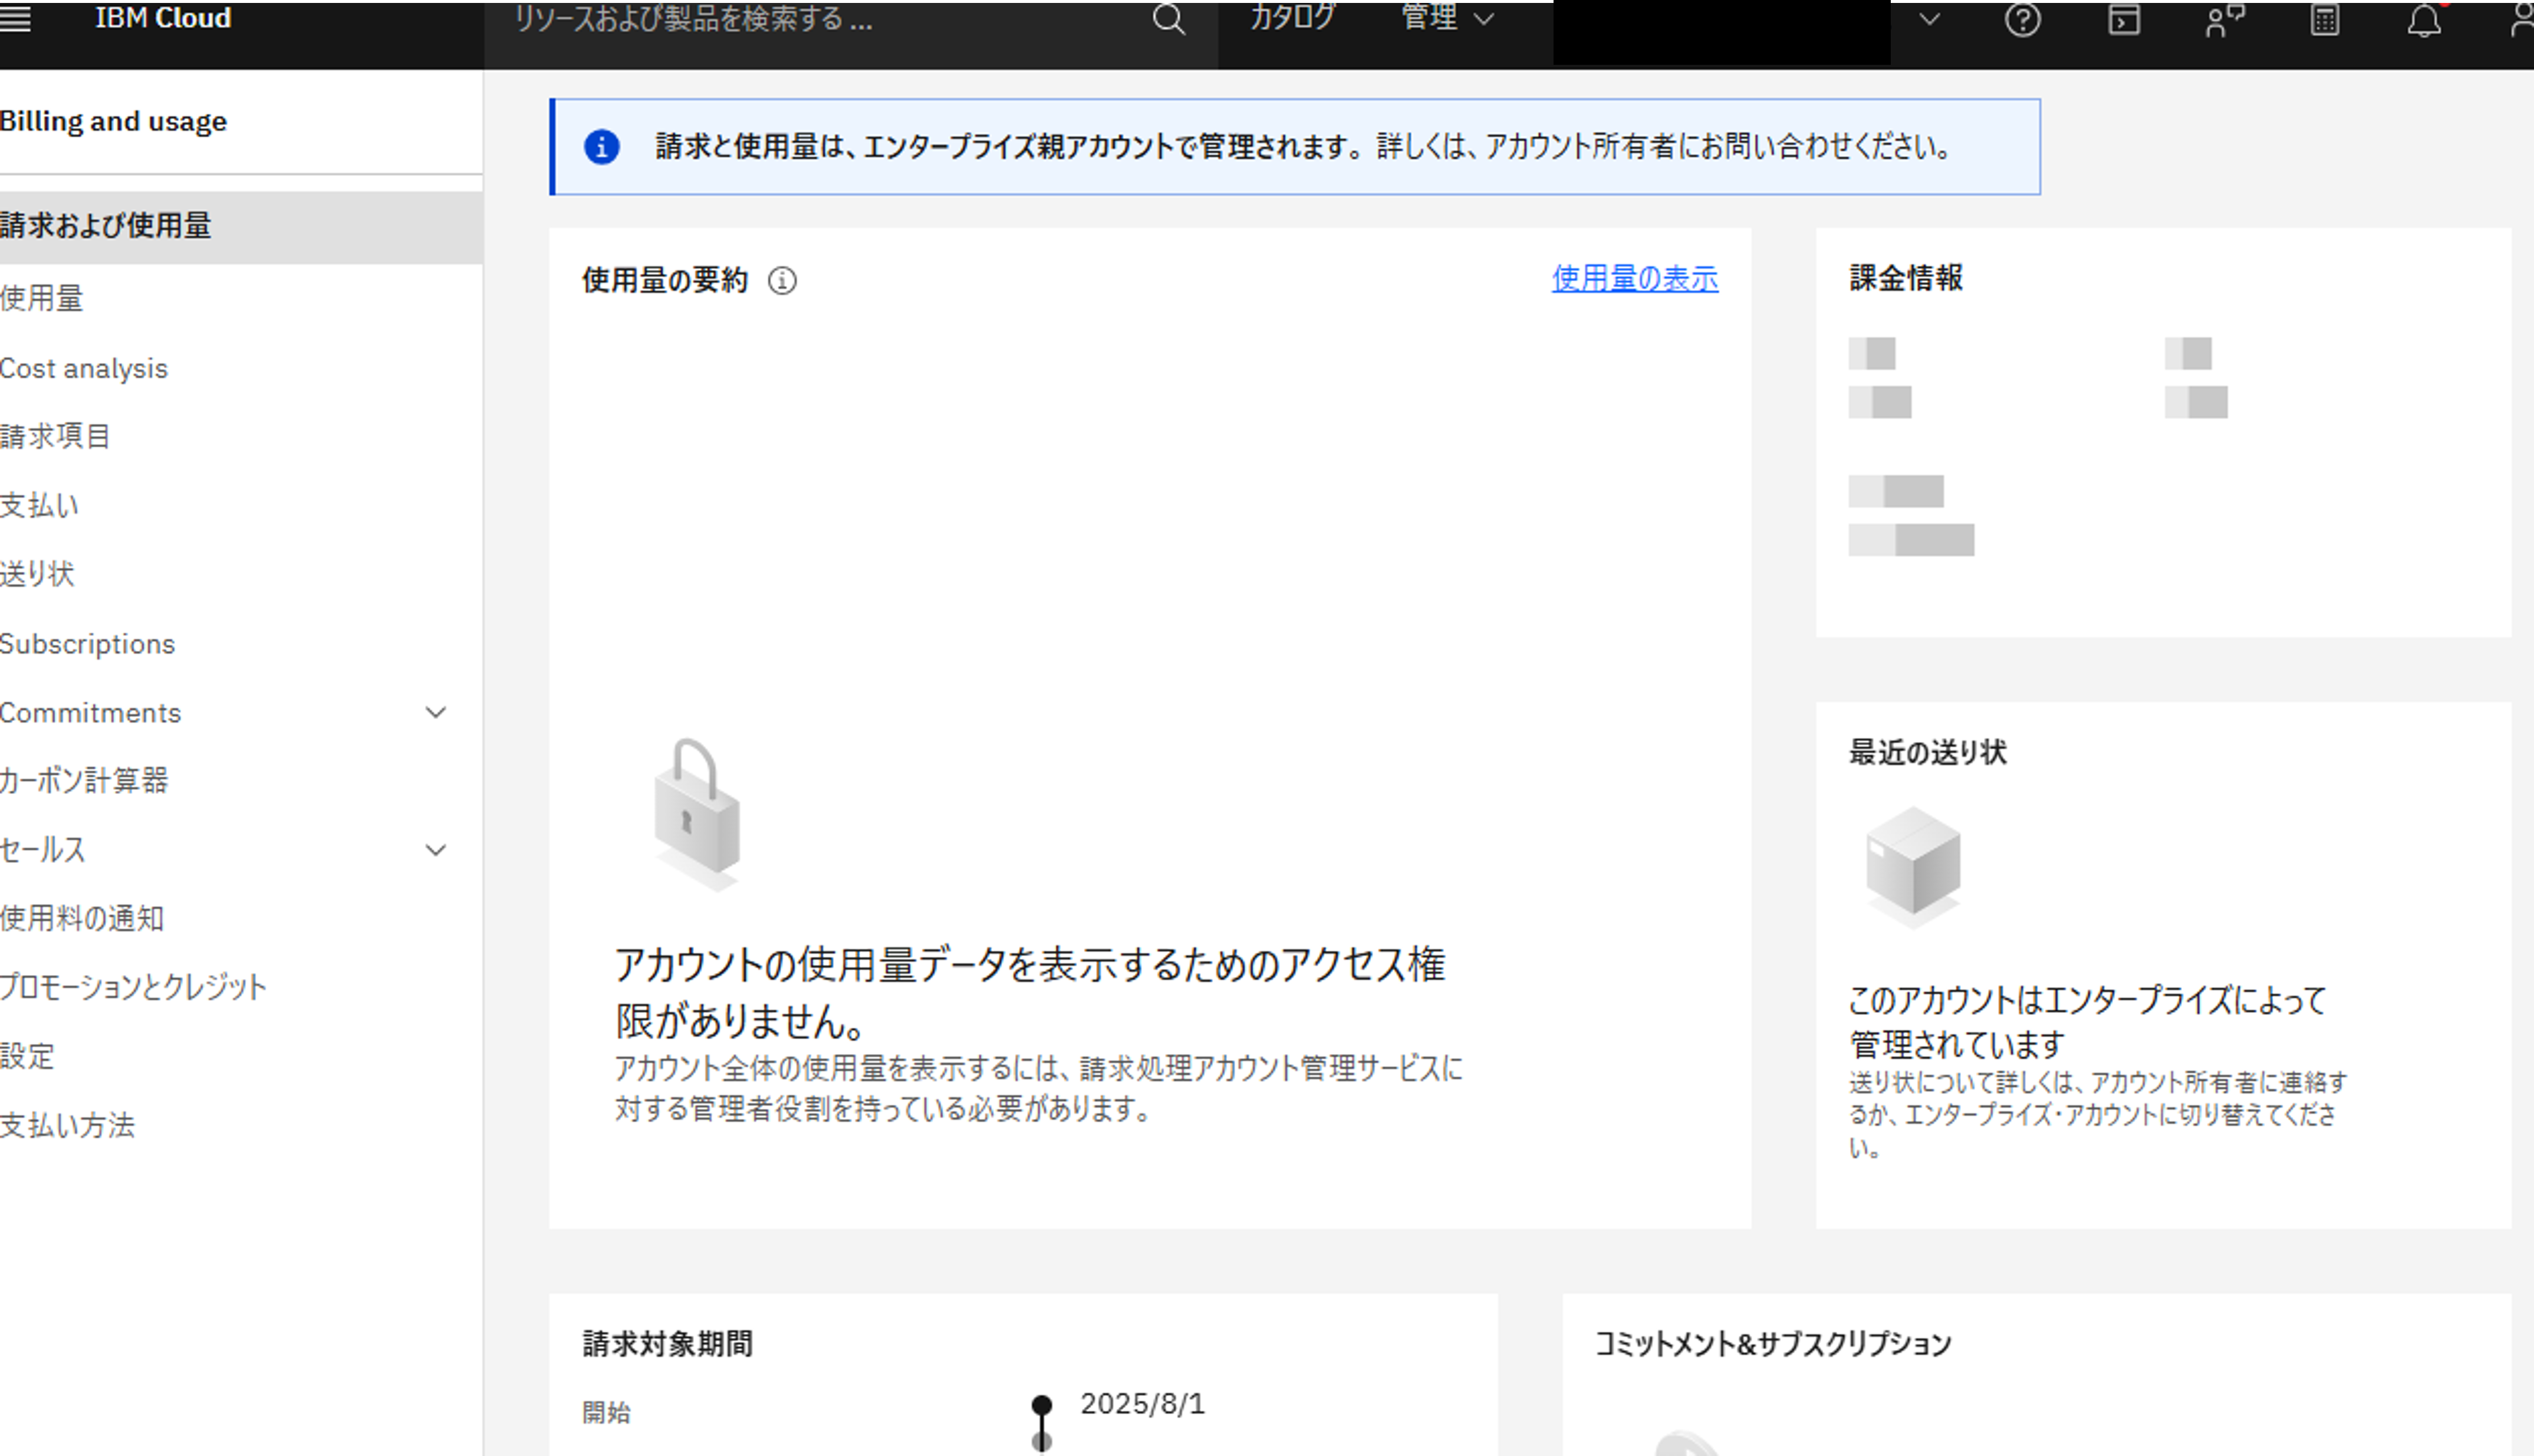2534x1456 pixels.
Task: Select Cost analysis in the sidebar
Action: 84,368
